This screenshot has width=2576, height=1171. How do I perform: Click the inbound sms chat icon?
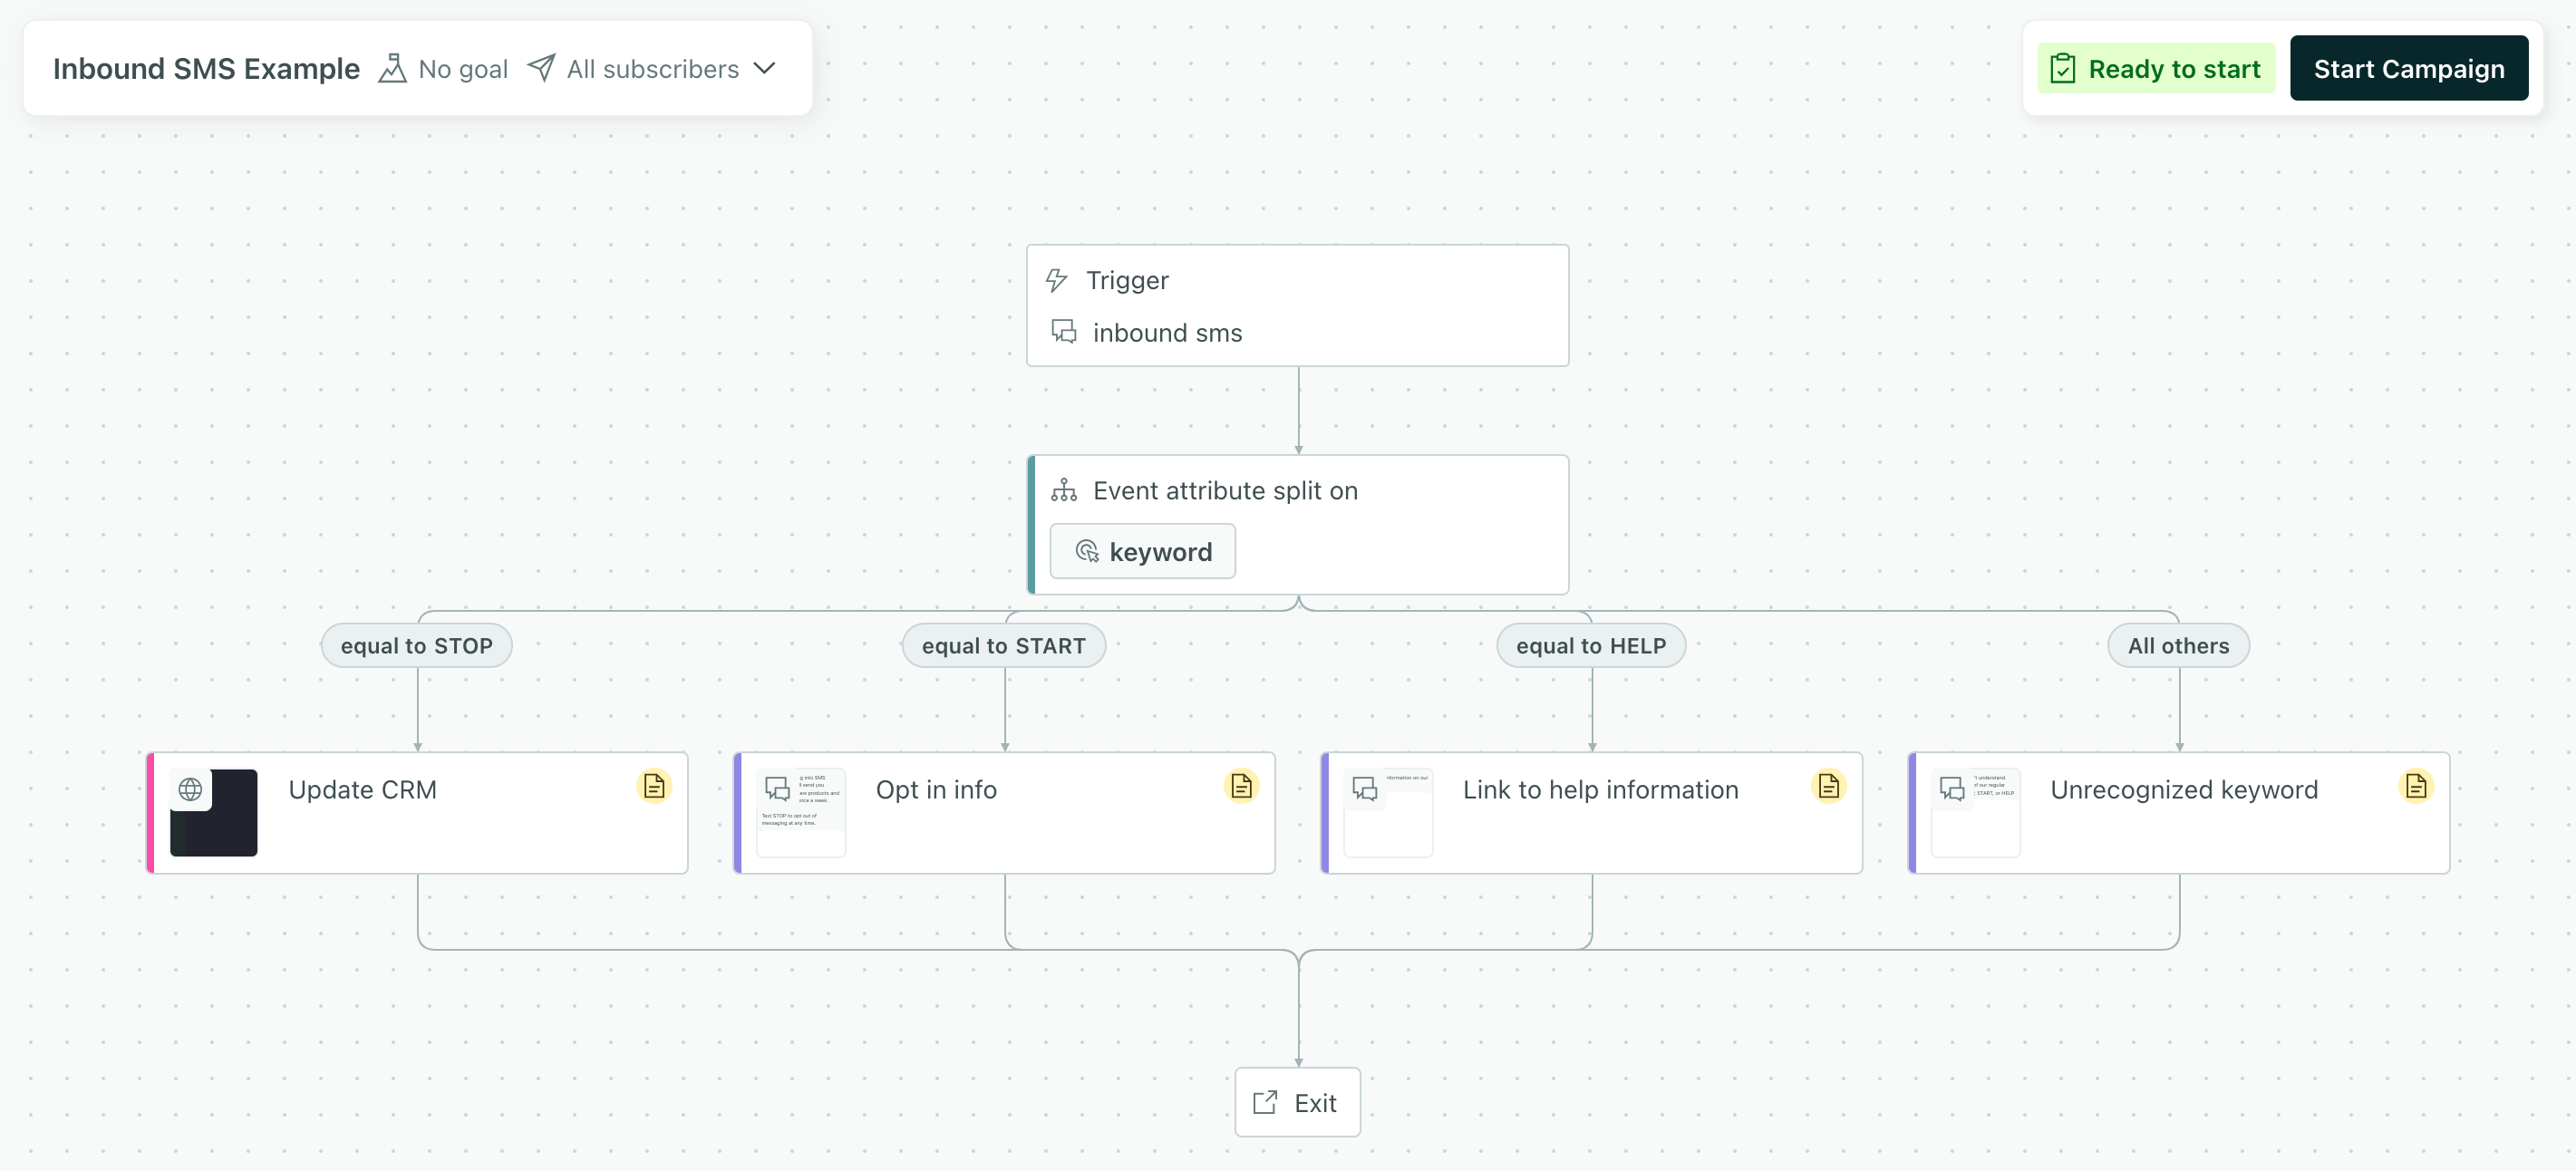click(x=1063, y=332)
